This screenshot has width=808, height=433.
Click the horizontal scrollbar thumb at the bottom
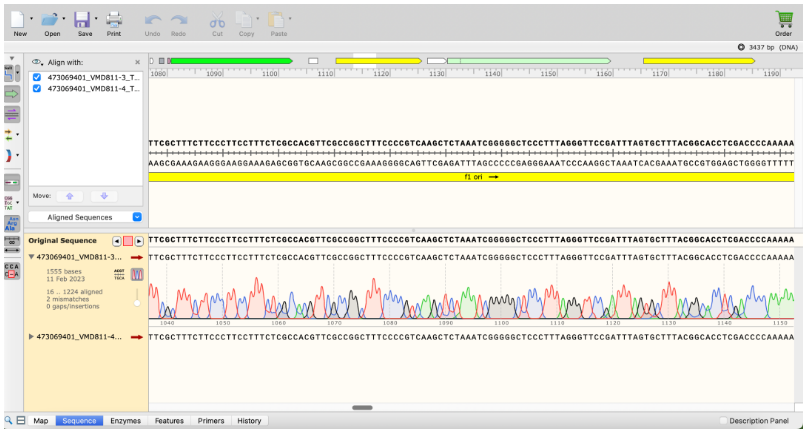[362, 408]
